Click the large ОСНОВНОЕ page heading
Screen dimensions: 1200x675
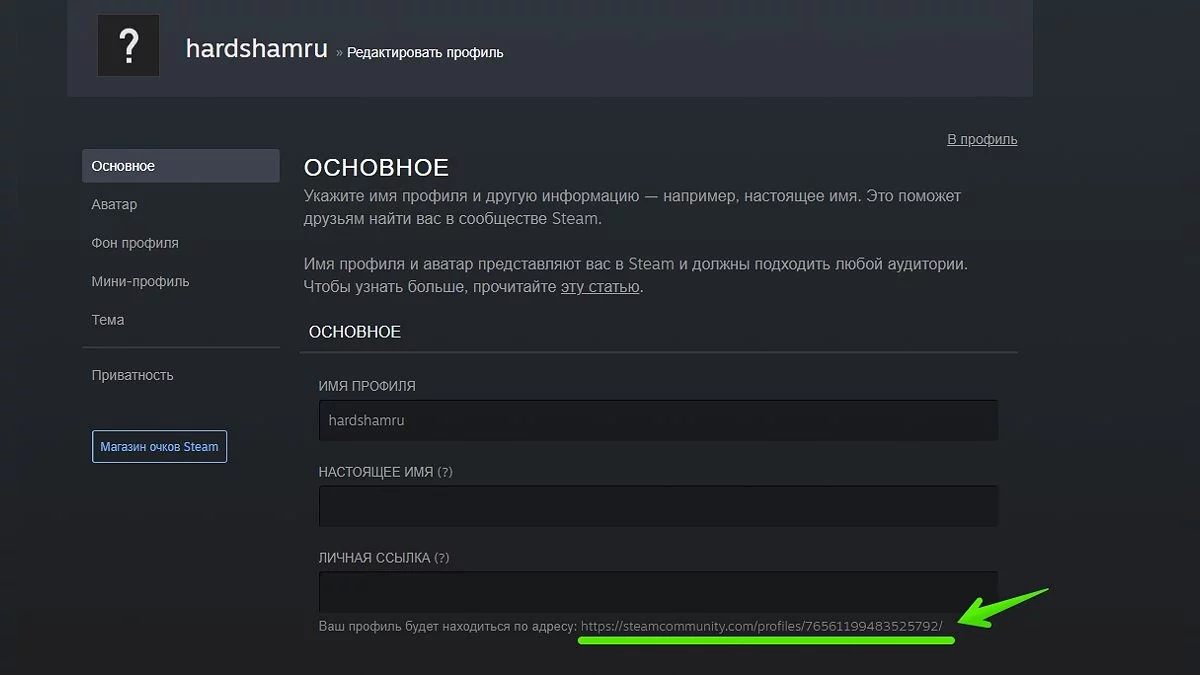pyautogui.click(x=376, y=167)
